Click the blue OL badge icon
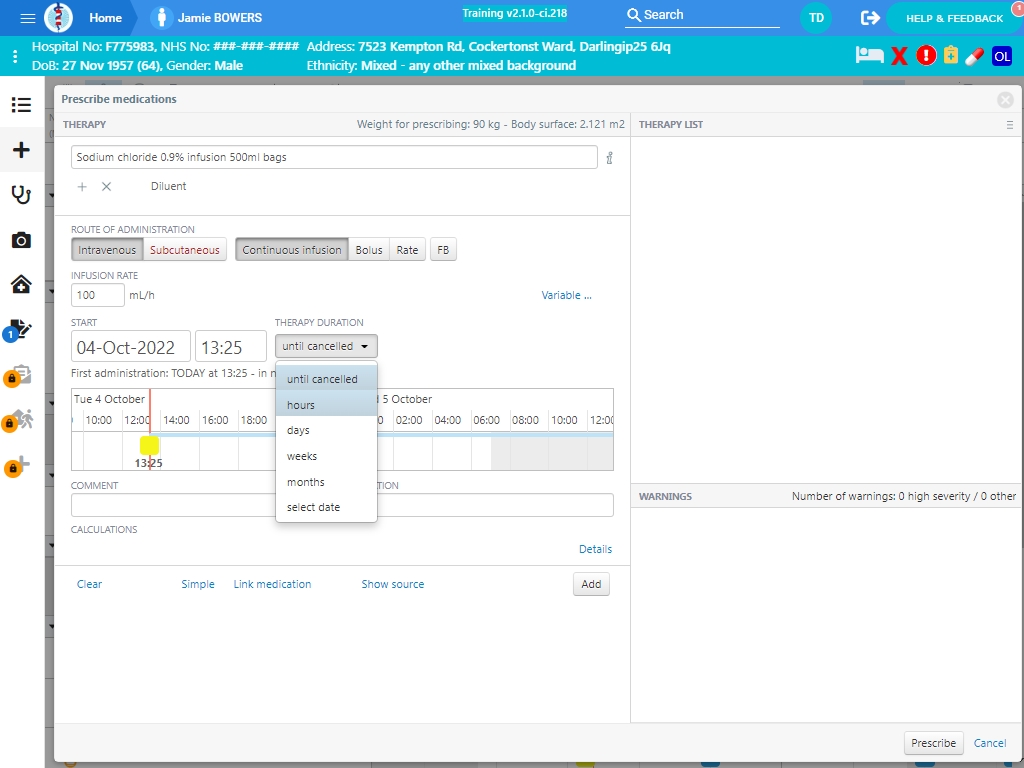 (x=1002, y=56)
